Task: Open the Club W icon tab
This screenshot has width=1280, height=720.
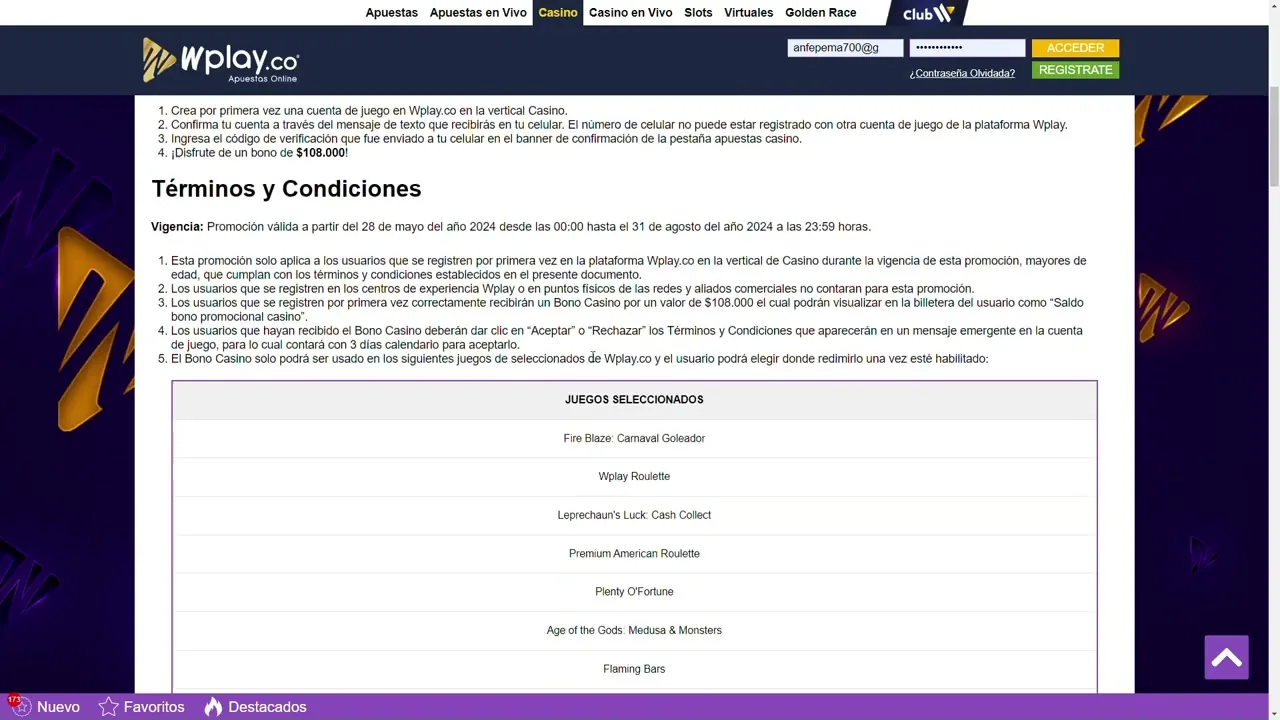Action: [x=928, y=13]
